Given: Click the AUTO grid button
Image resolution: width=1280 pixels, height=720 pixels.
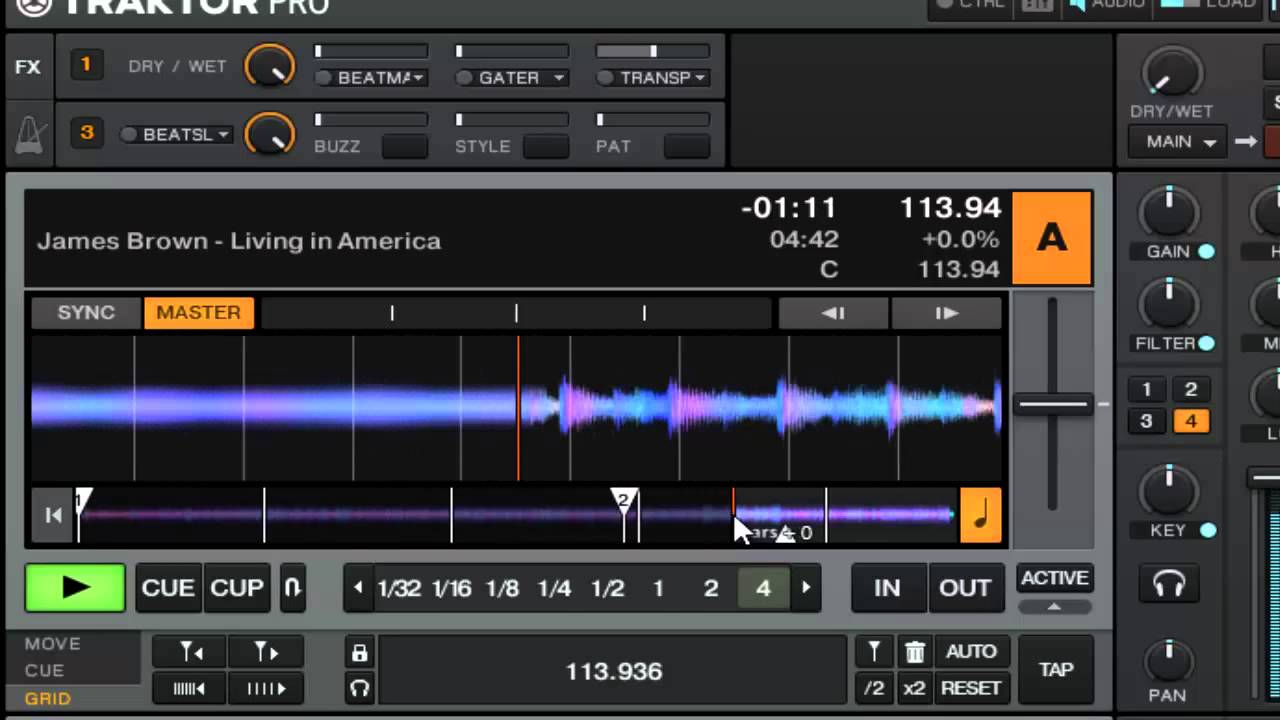Looking at the screenshot, I should (x=971, y=652).
